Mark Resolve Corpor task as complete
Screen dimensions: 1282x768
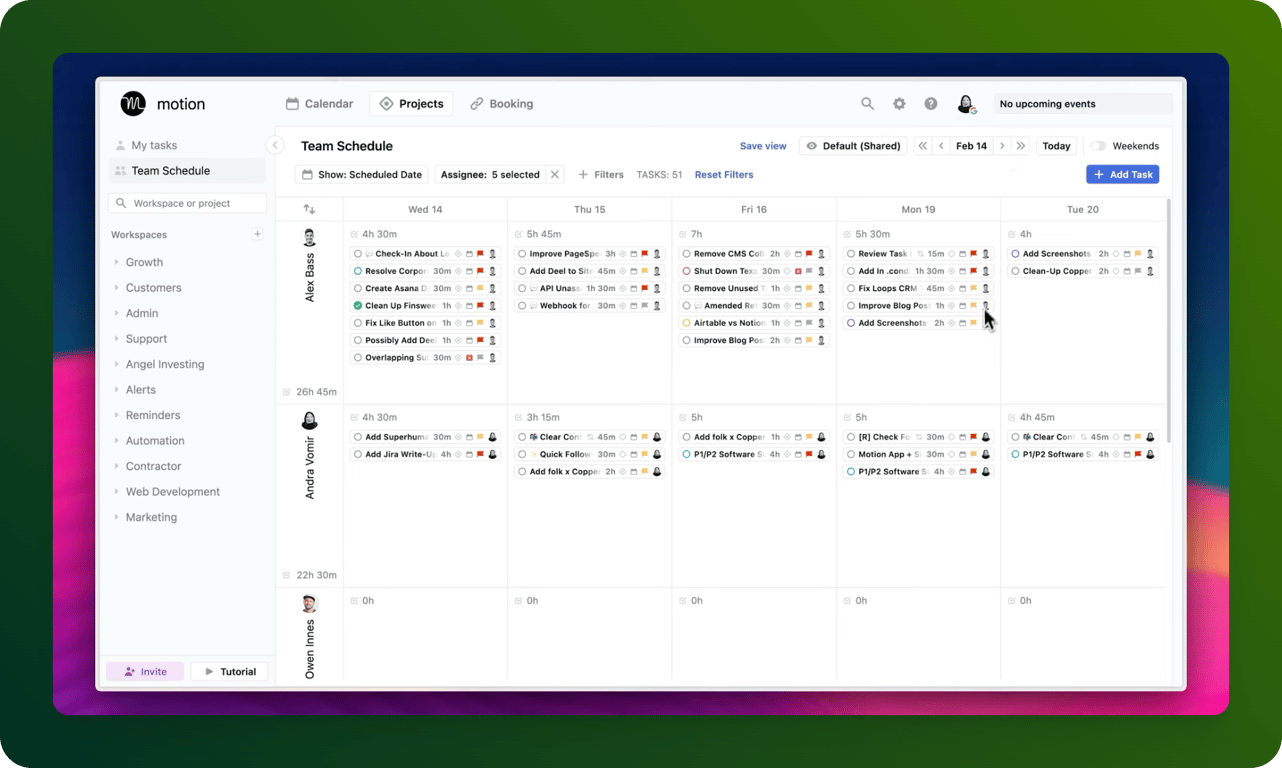(358, 271)
